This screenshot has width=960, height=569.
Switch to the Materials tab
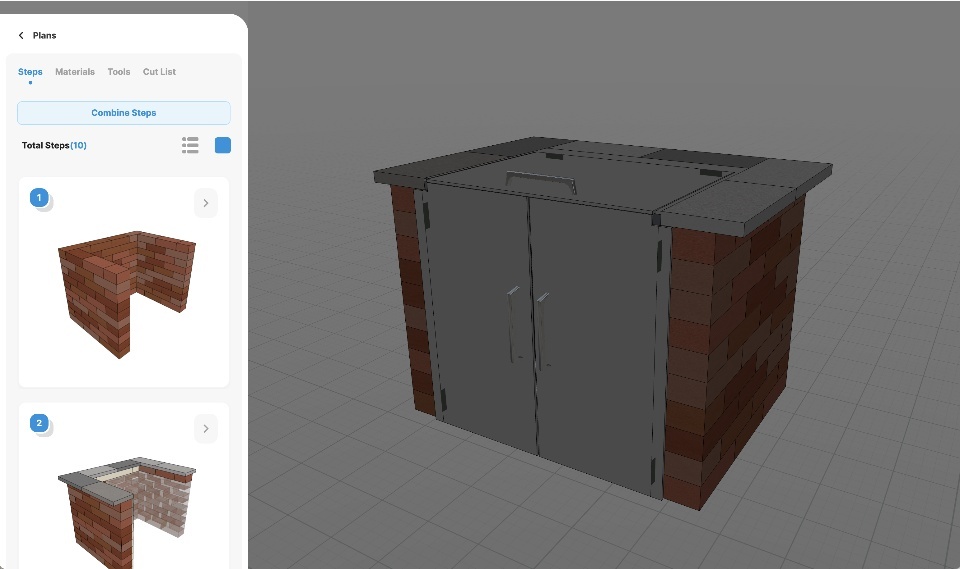(75, 72)
